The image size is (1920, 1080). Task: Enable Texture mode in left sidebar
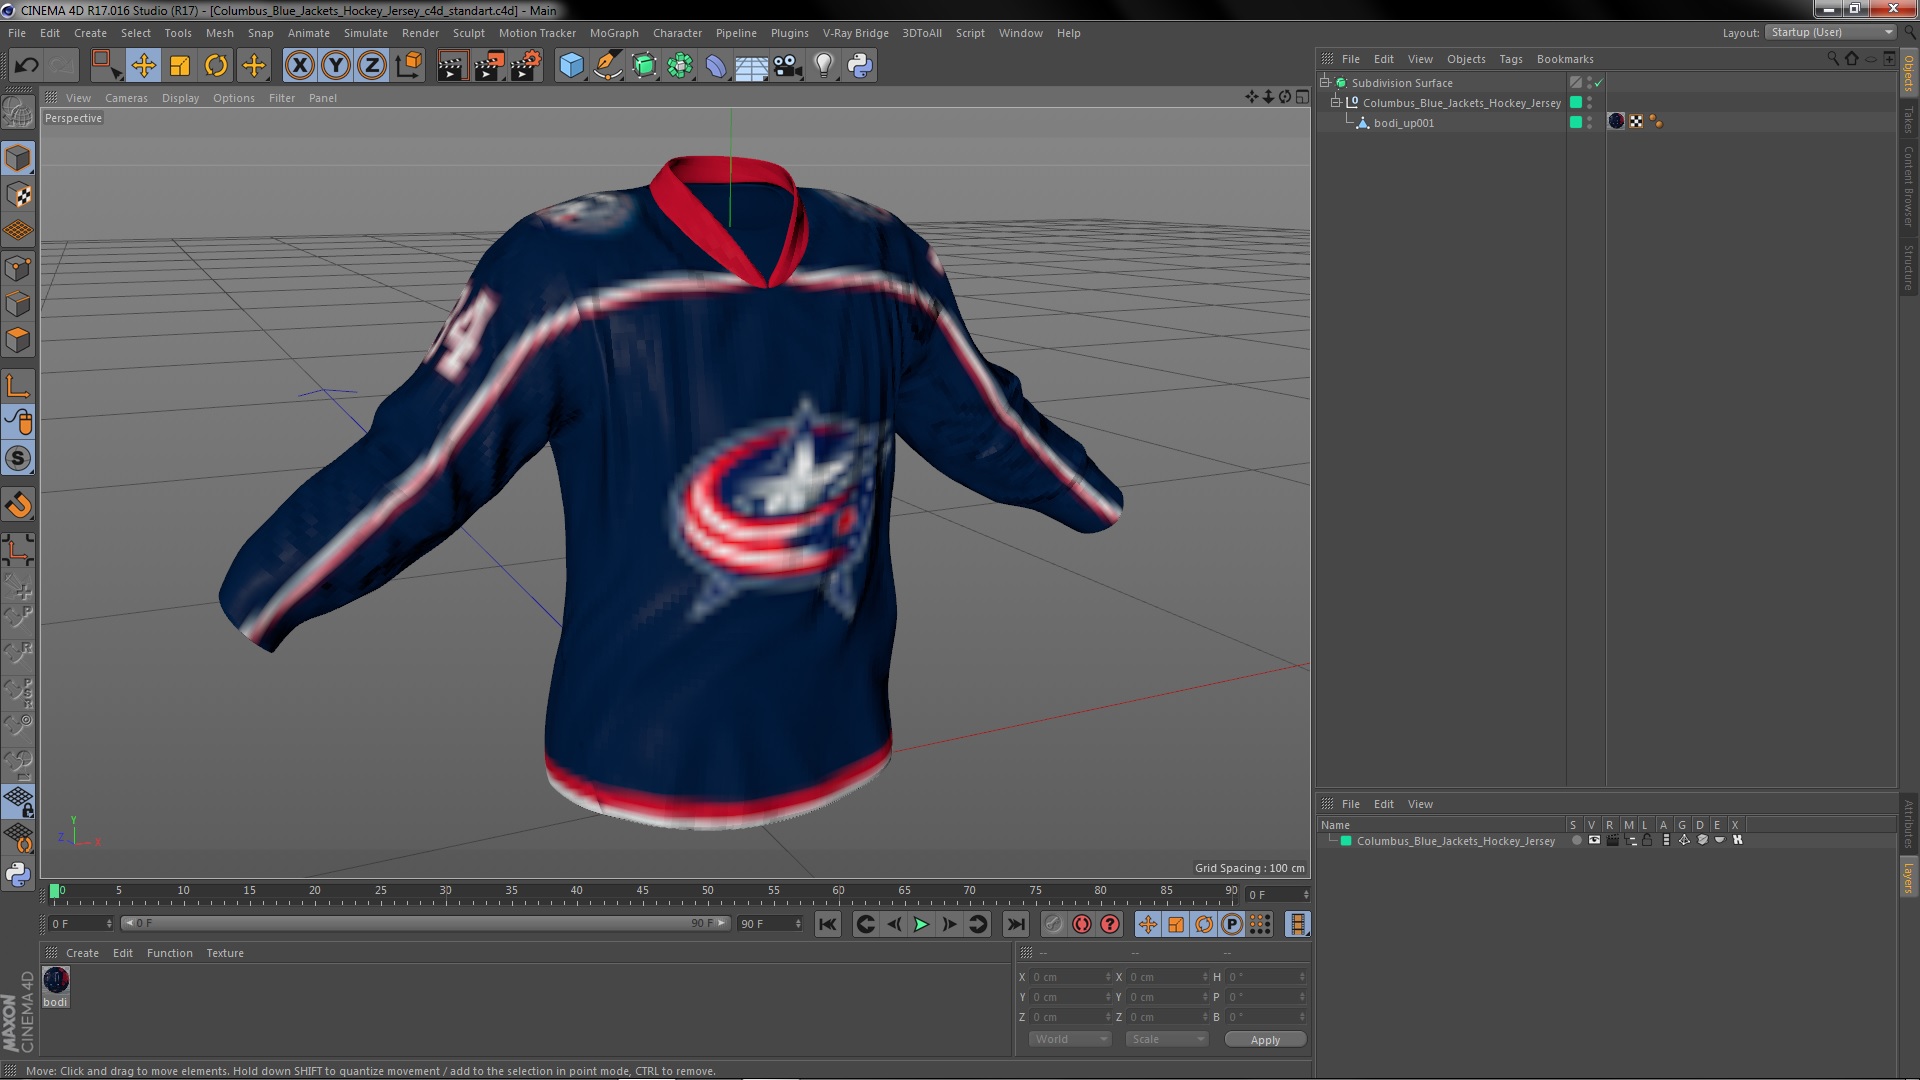[x=18, y=195]
